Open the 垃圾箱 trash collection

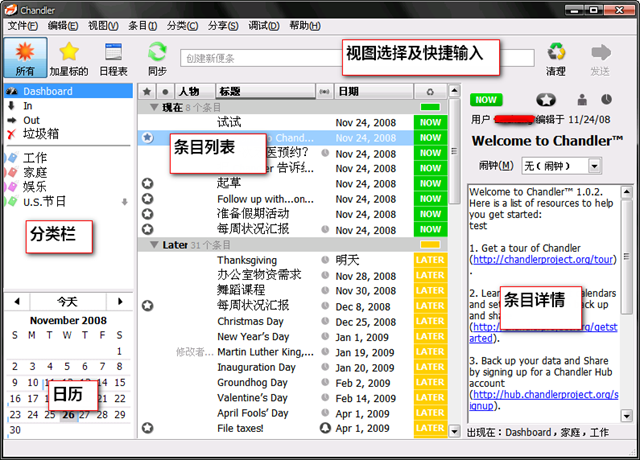coord(40,134)
